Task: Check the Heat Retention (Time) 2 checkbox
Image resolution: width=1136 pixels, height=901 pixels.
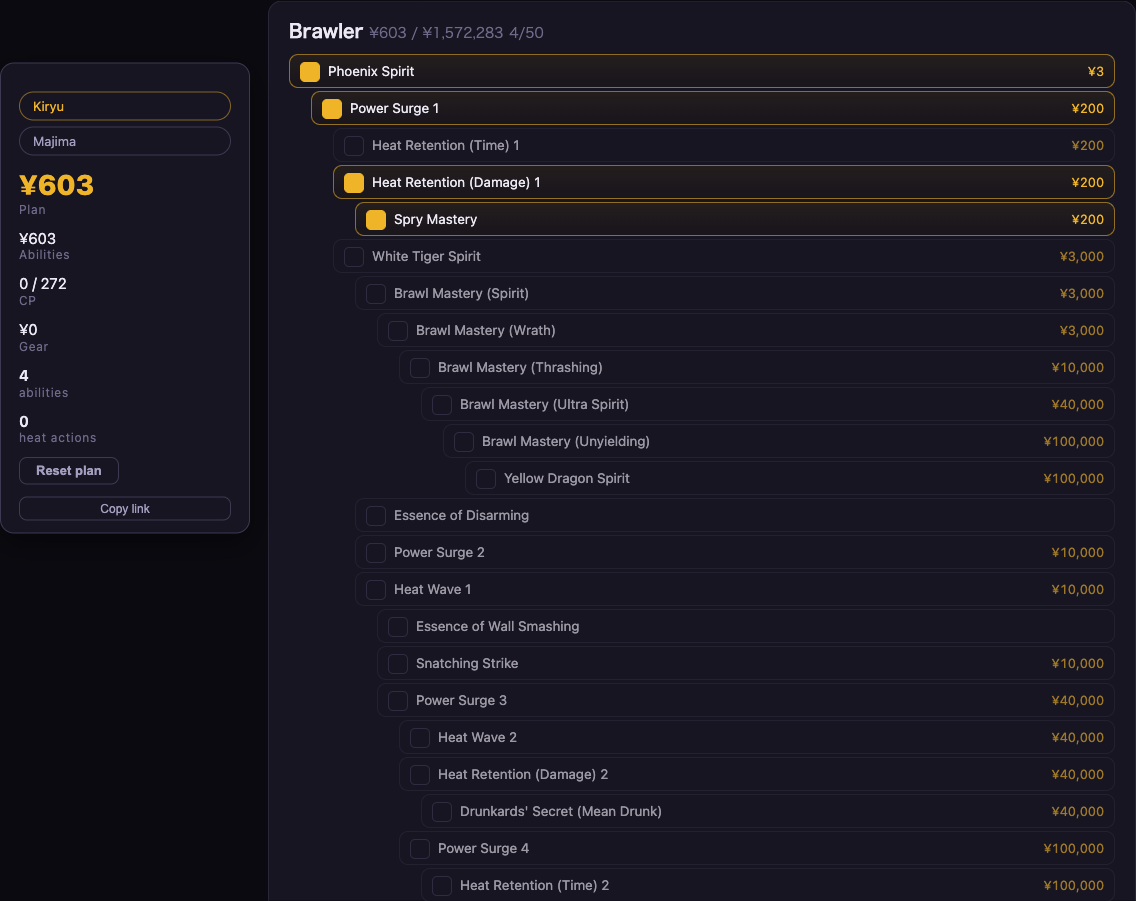Action: 442,884
